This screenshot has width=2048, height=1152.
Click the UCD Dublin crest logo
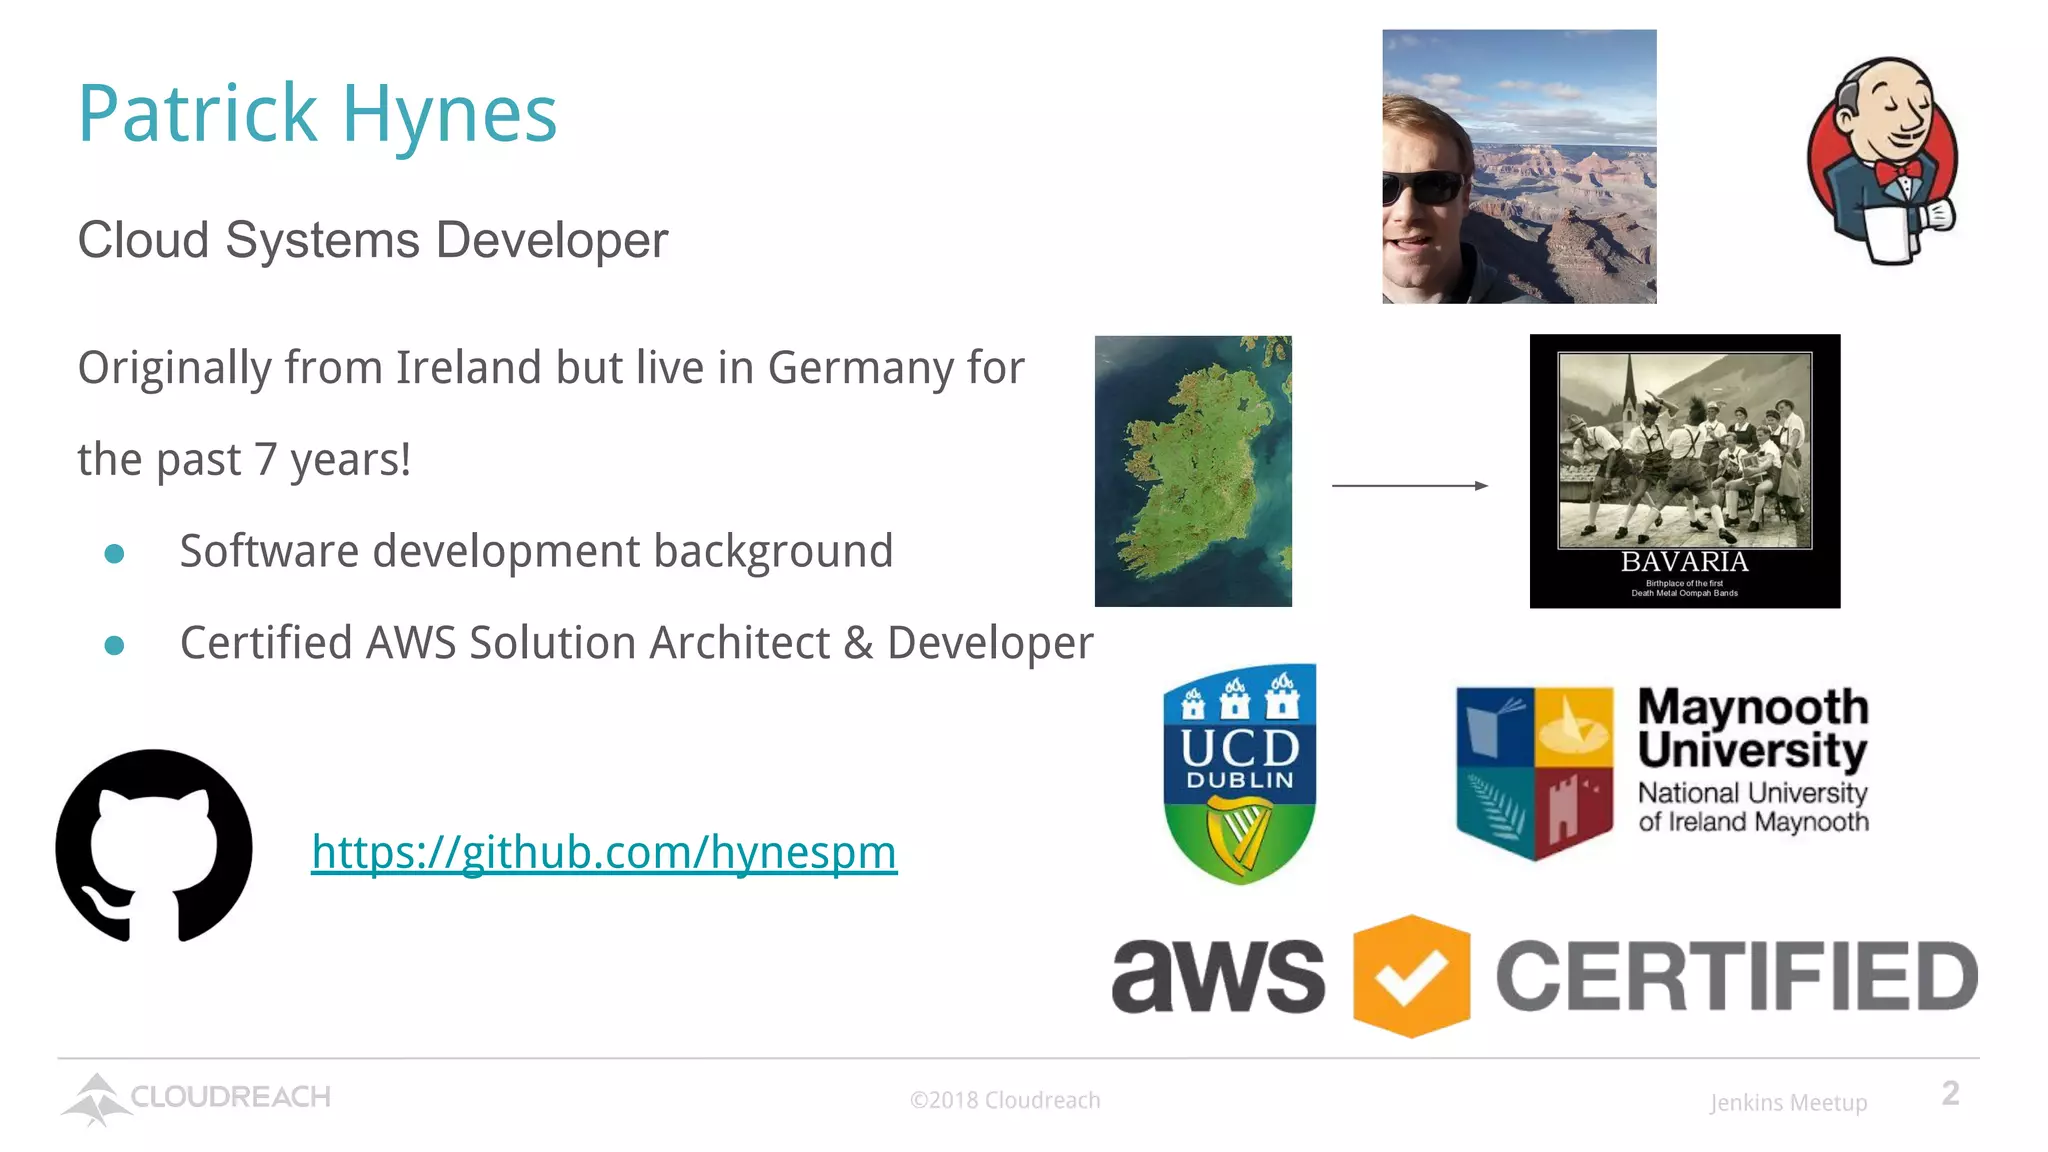(x=1239, y=773)
